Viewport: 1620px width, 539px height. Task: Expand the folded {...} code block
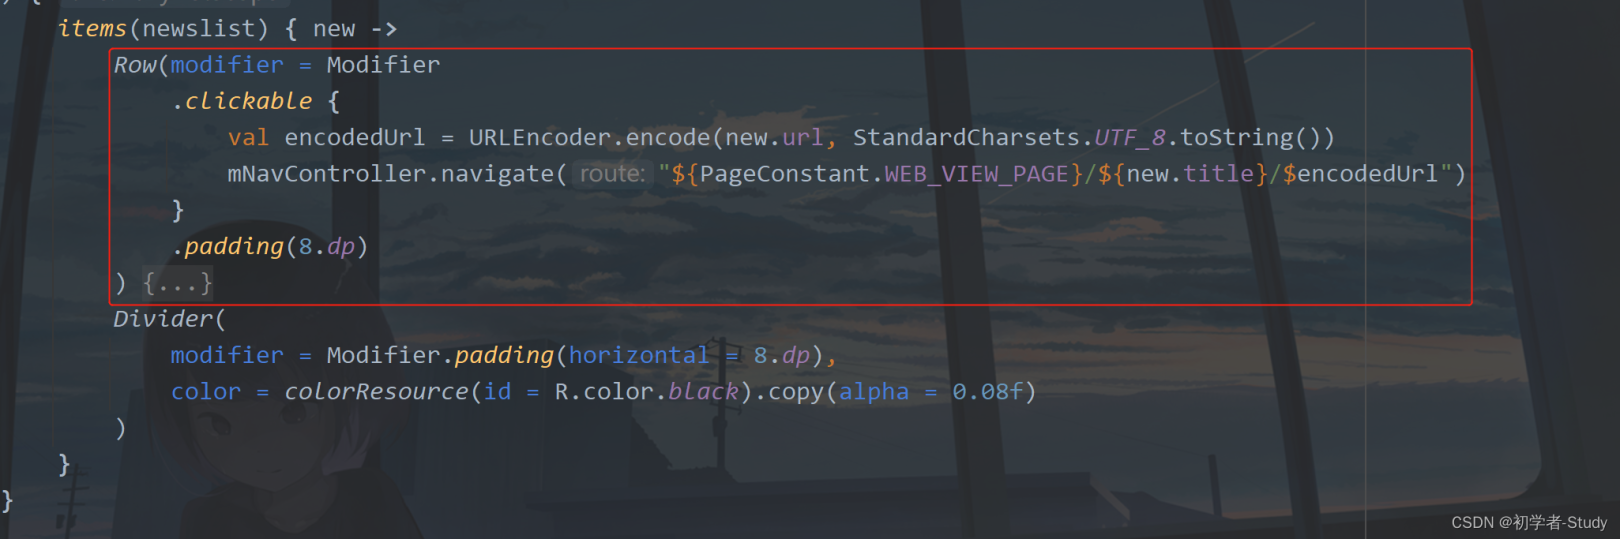click(177, 283)
